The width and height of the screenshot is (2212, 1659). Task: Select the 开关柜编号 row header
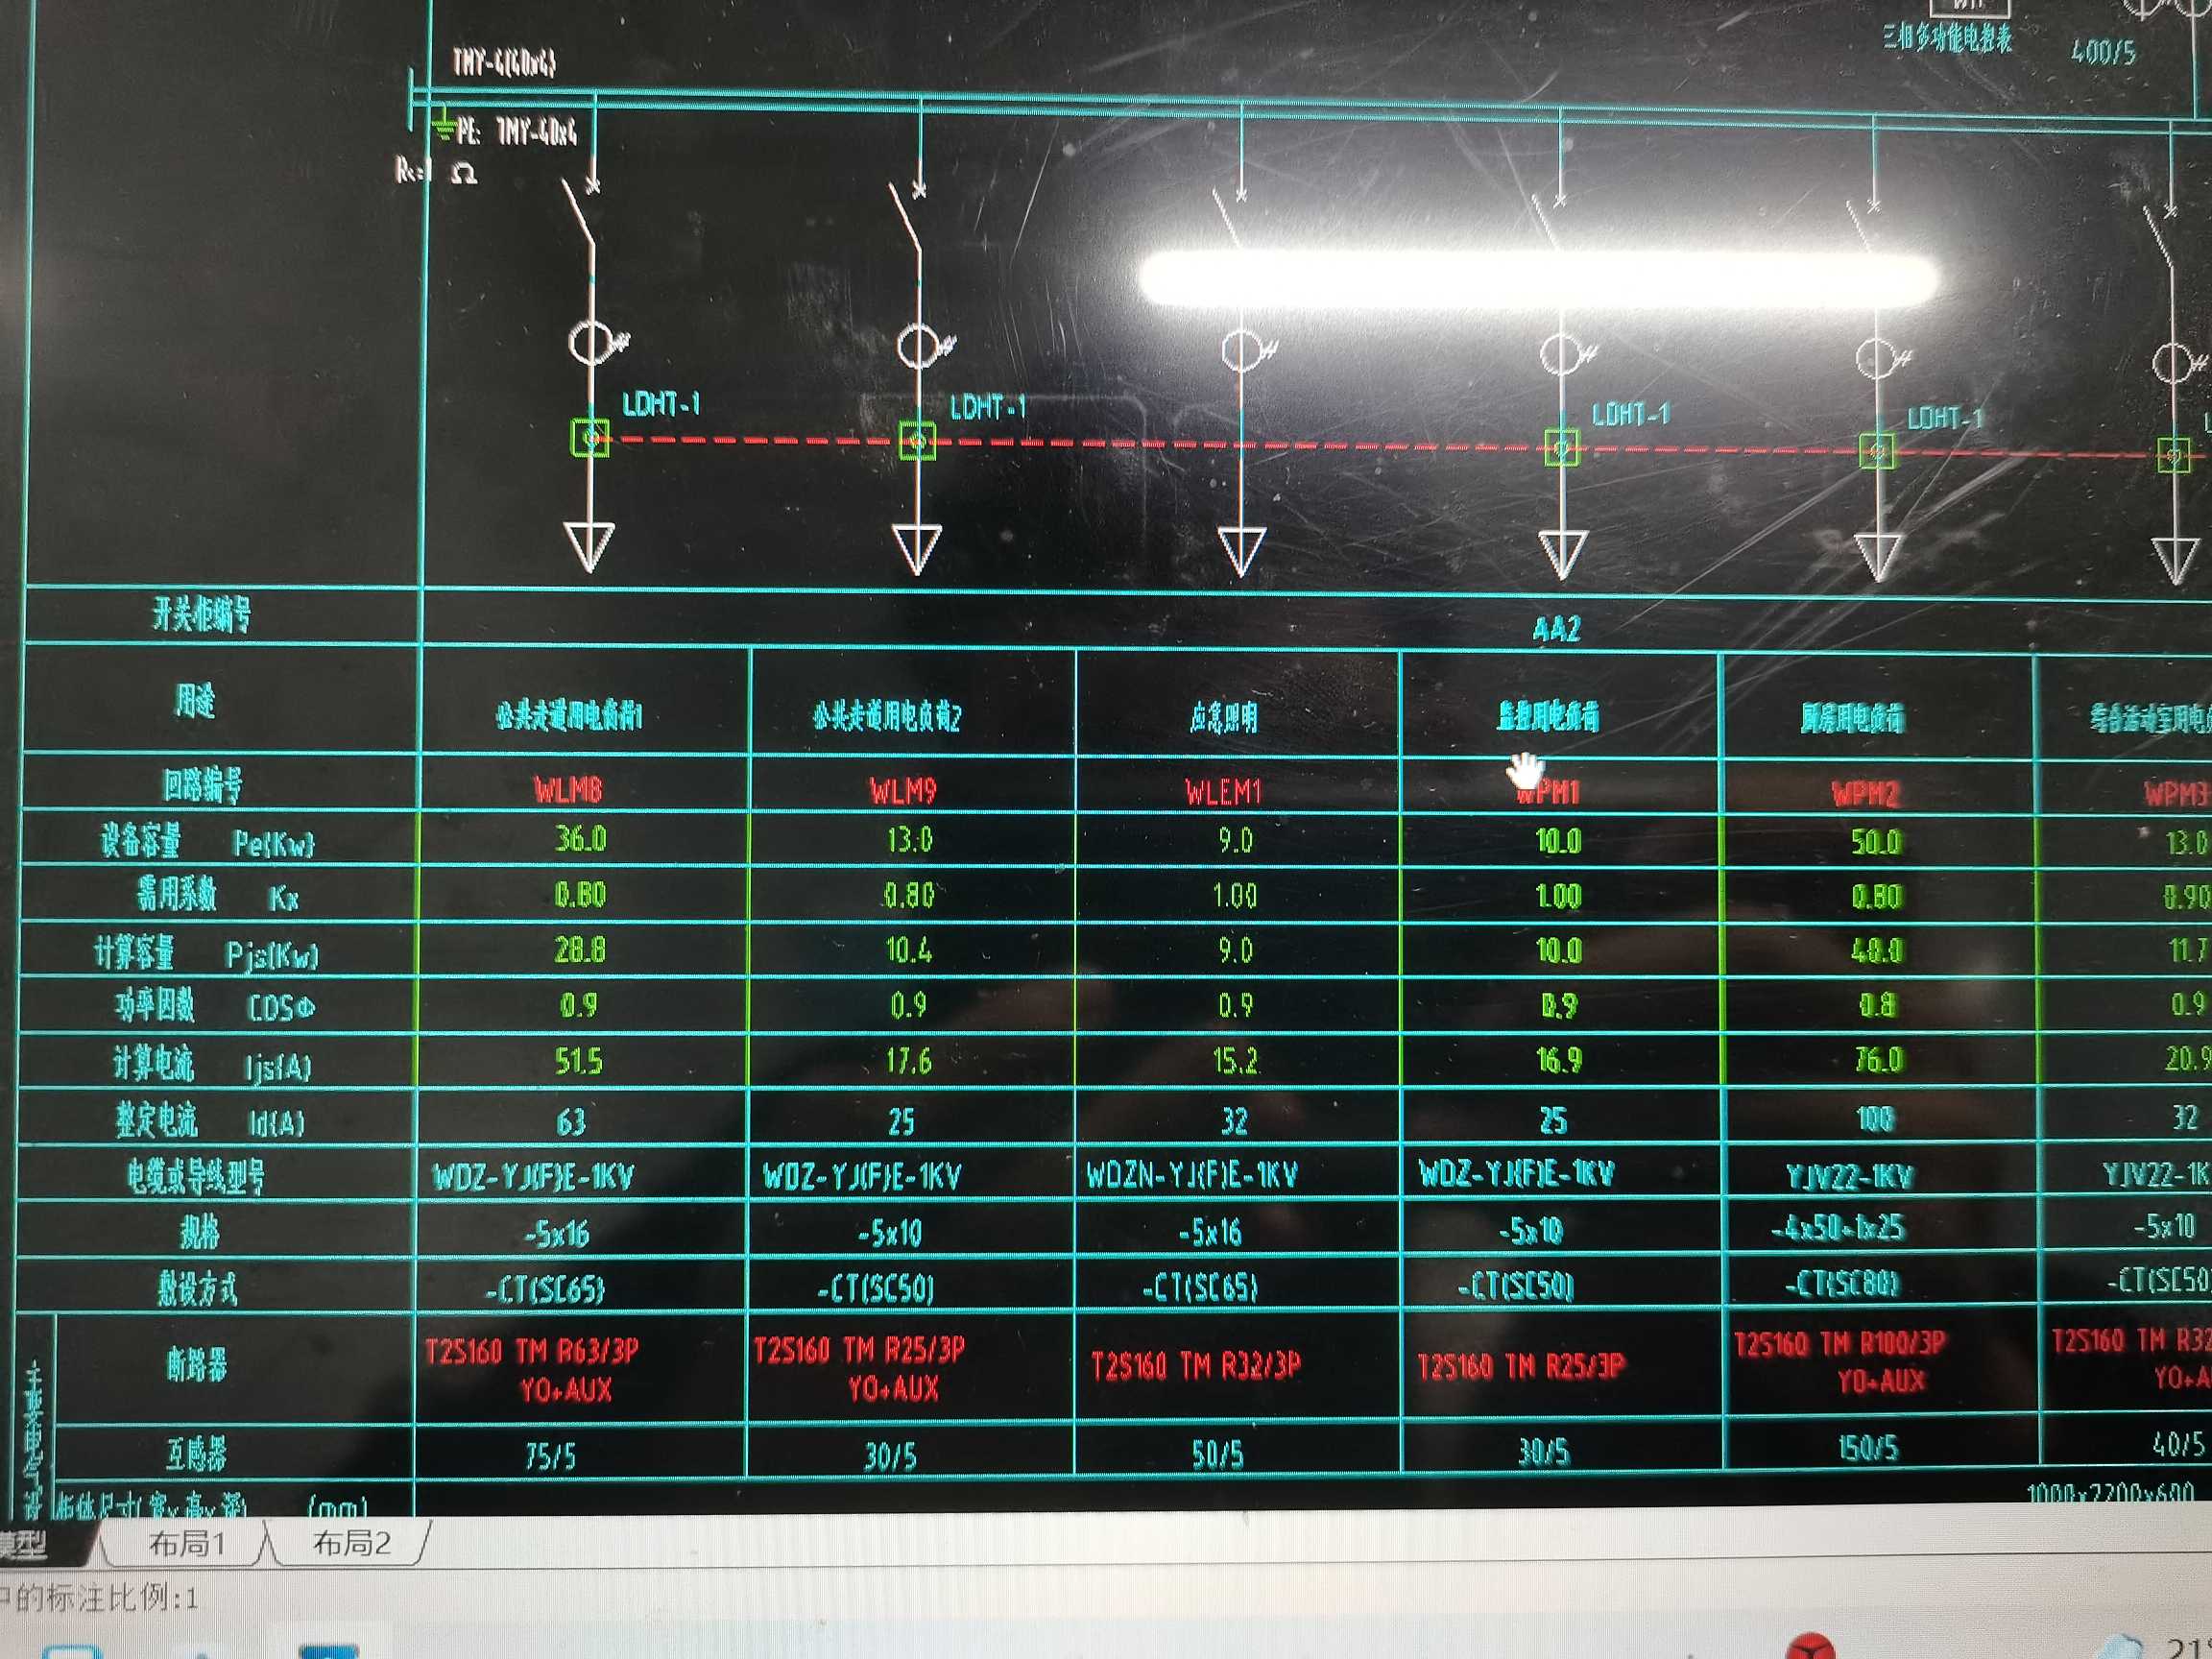point(201,614)
